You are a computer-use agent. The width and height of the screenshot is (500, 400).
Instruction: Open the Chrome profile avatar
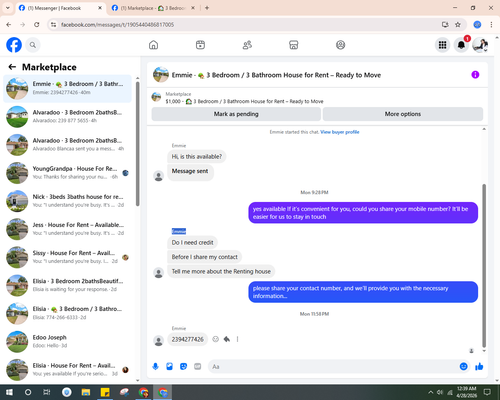coord(477,25)
